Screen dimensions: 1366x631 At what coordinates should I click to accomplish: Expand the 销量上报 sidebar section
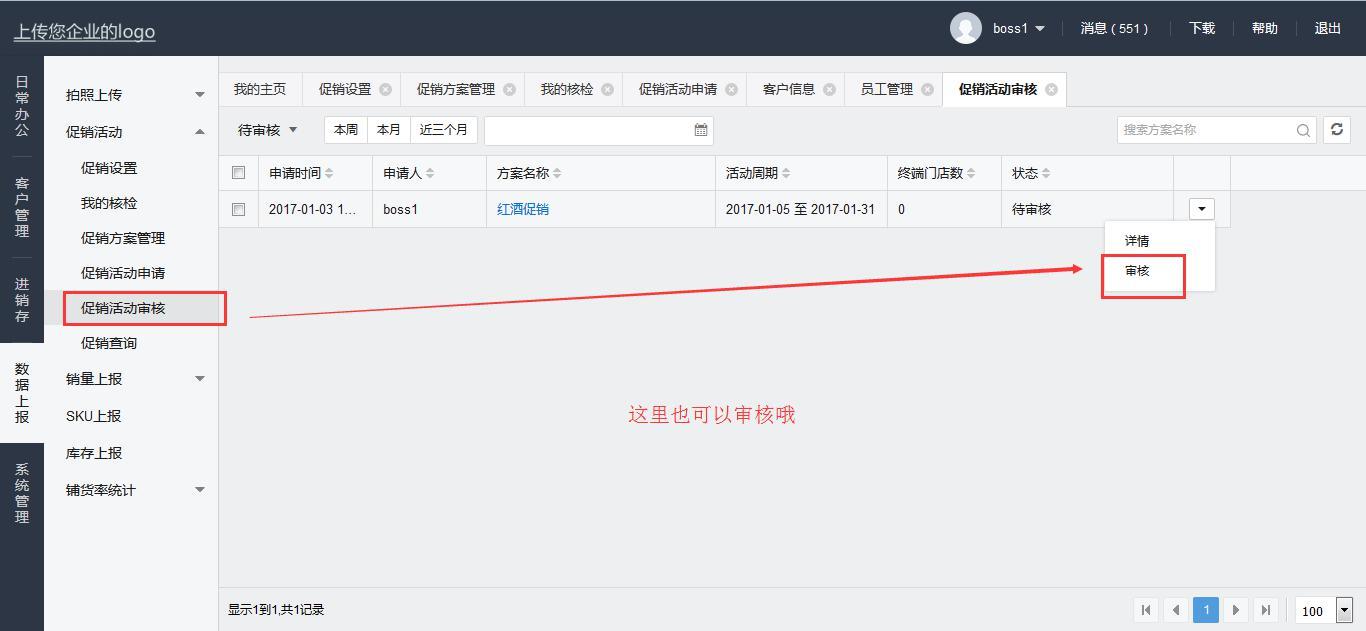tap(135, 379)
